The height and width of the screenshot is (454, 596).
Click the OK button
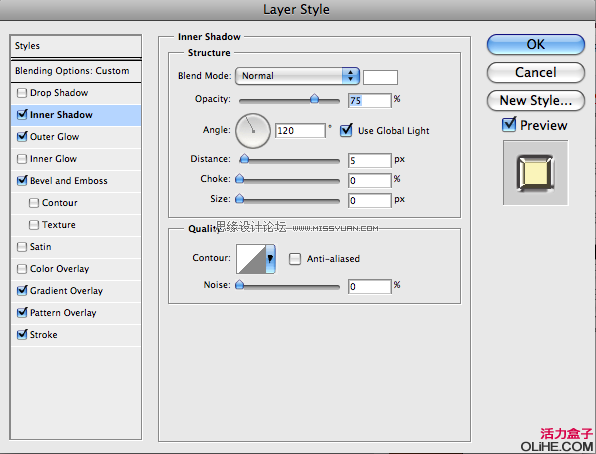(x=536, y=45)
